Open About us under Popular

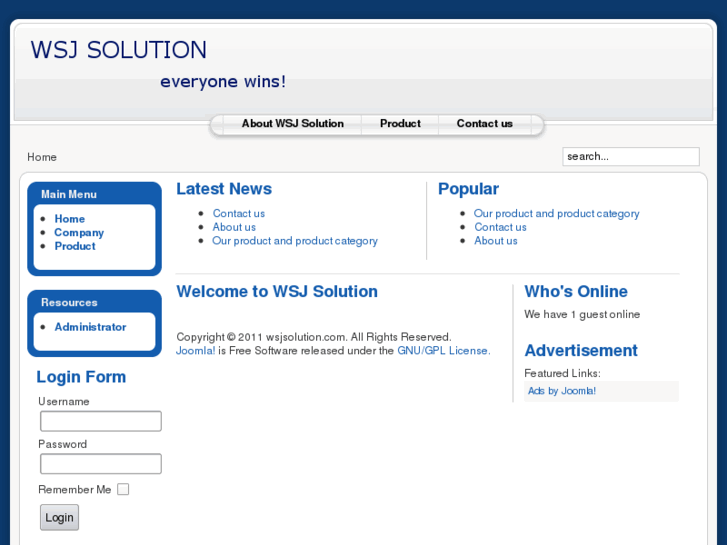click(x=495, y=241)
